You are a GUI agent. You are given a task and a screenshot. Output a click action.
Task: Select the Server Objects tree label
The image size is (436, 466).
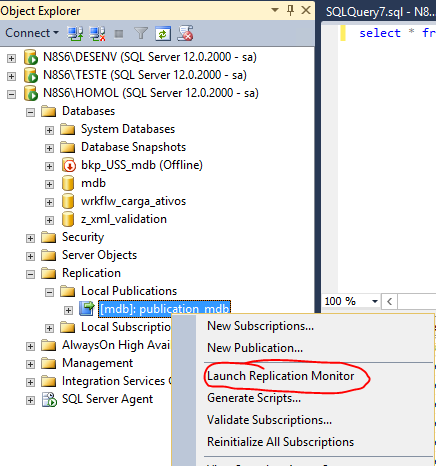(x=99, y=255)
